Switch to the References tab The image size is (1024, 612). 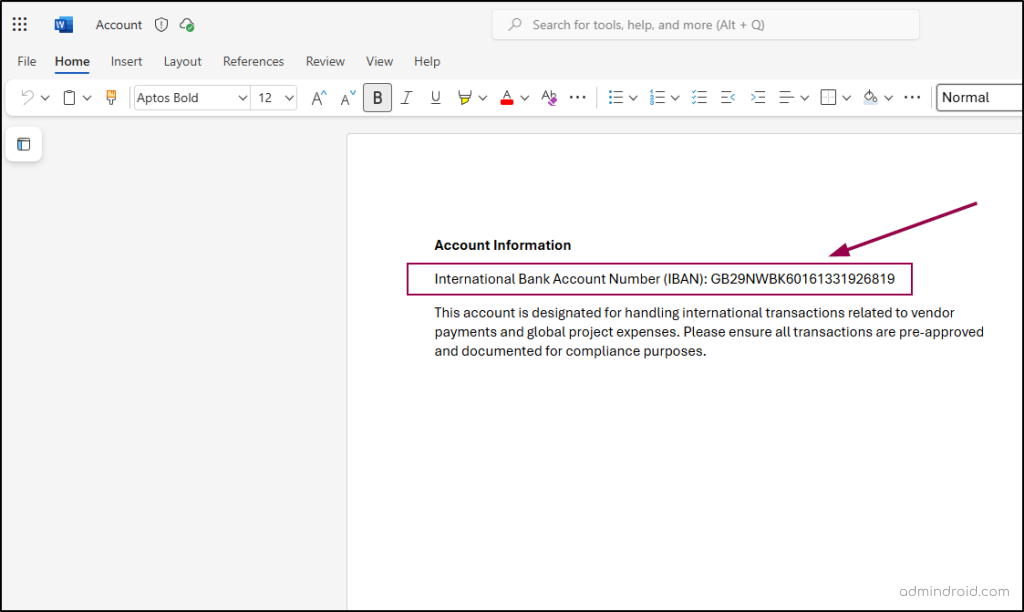pos(253,61)
